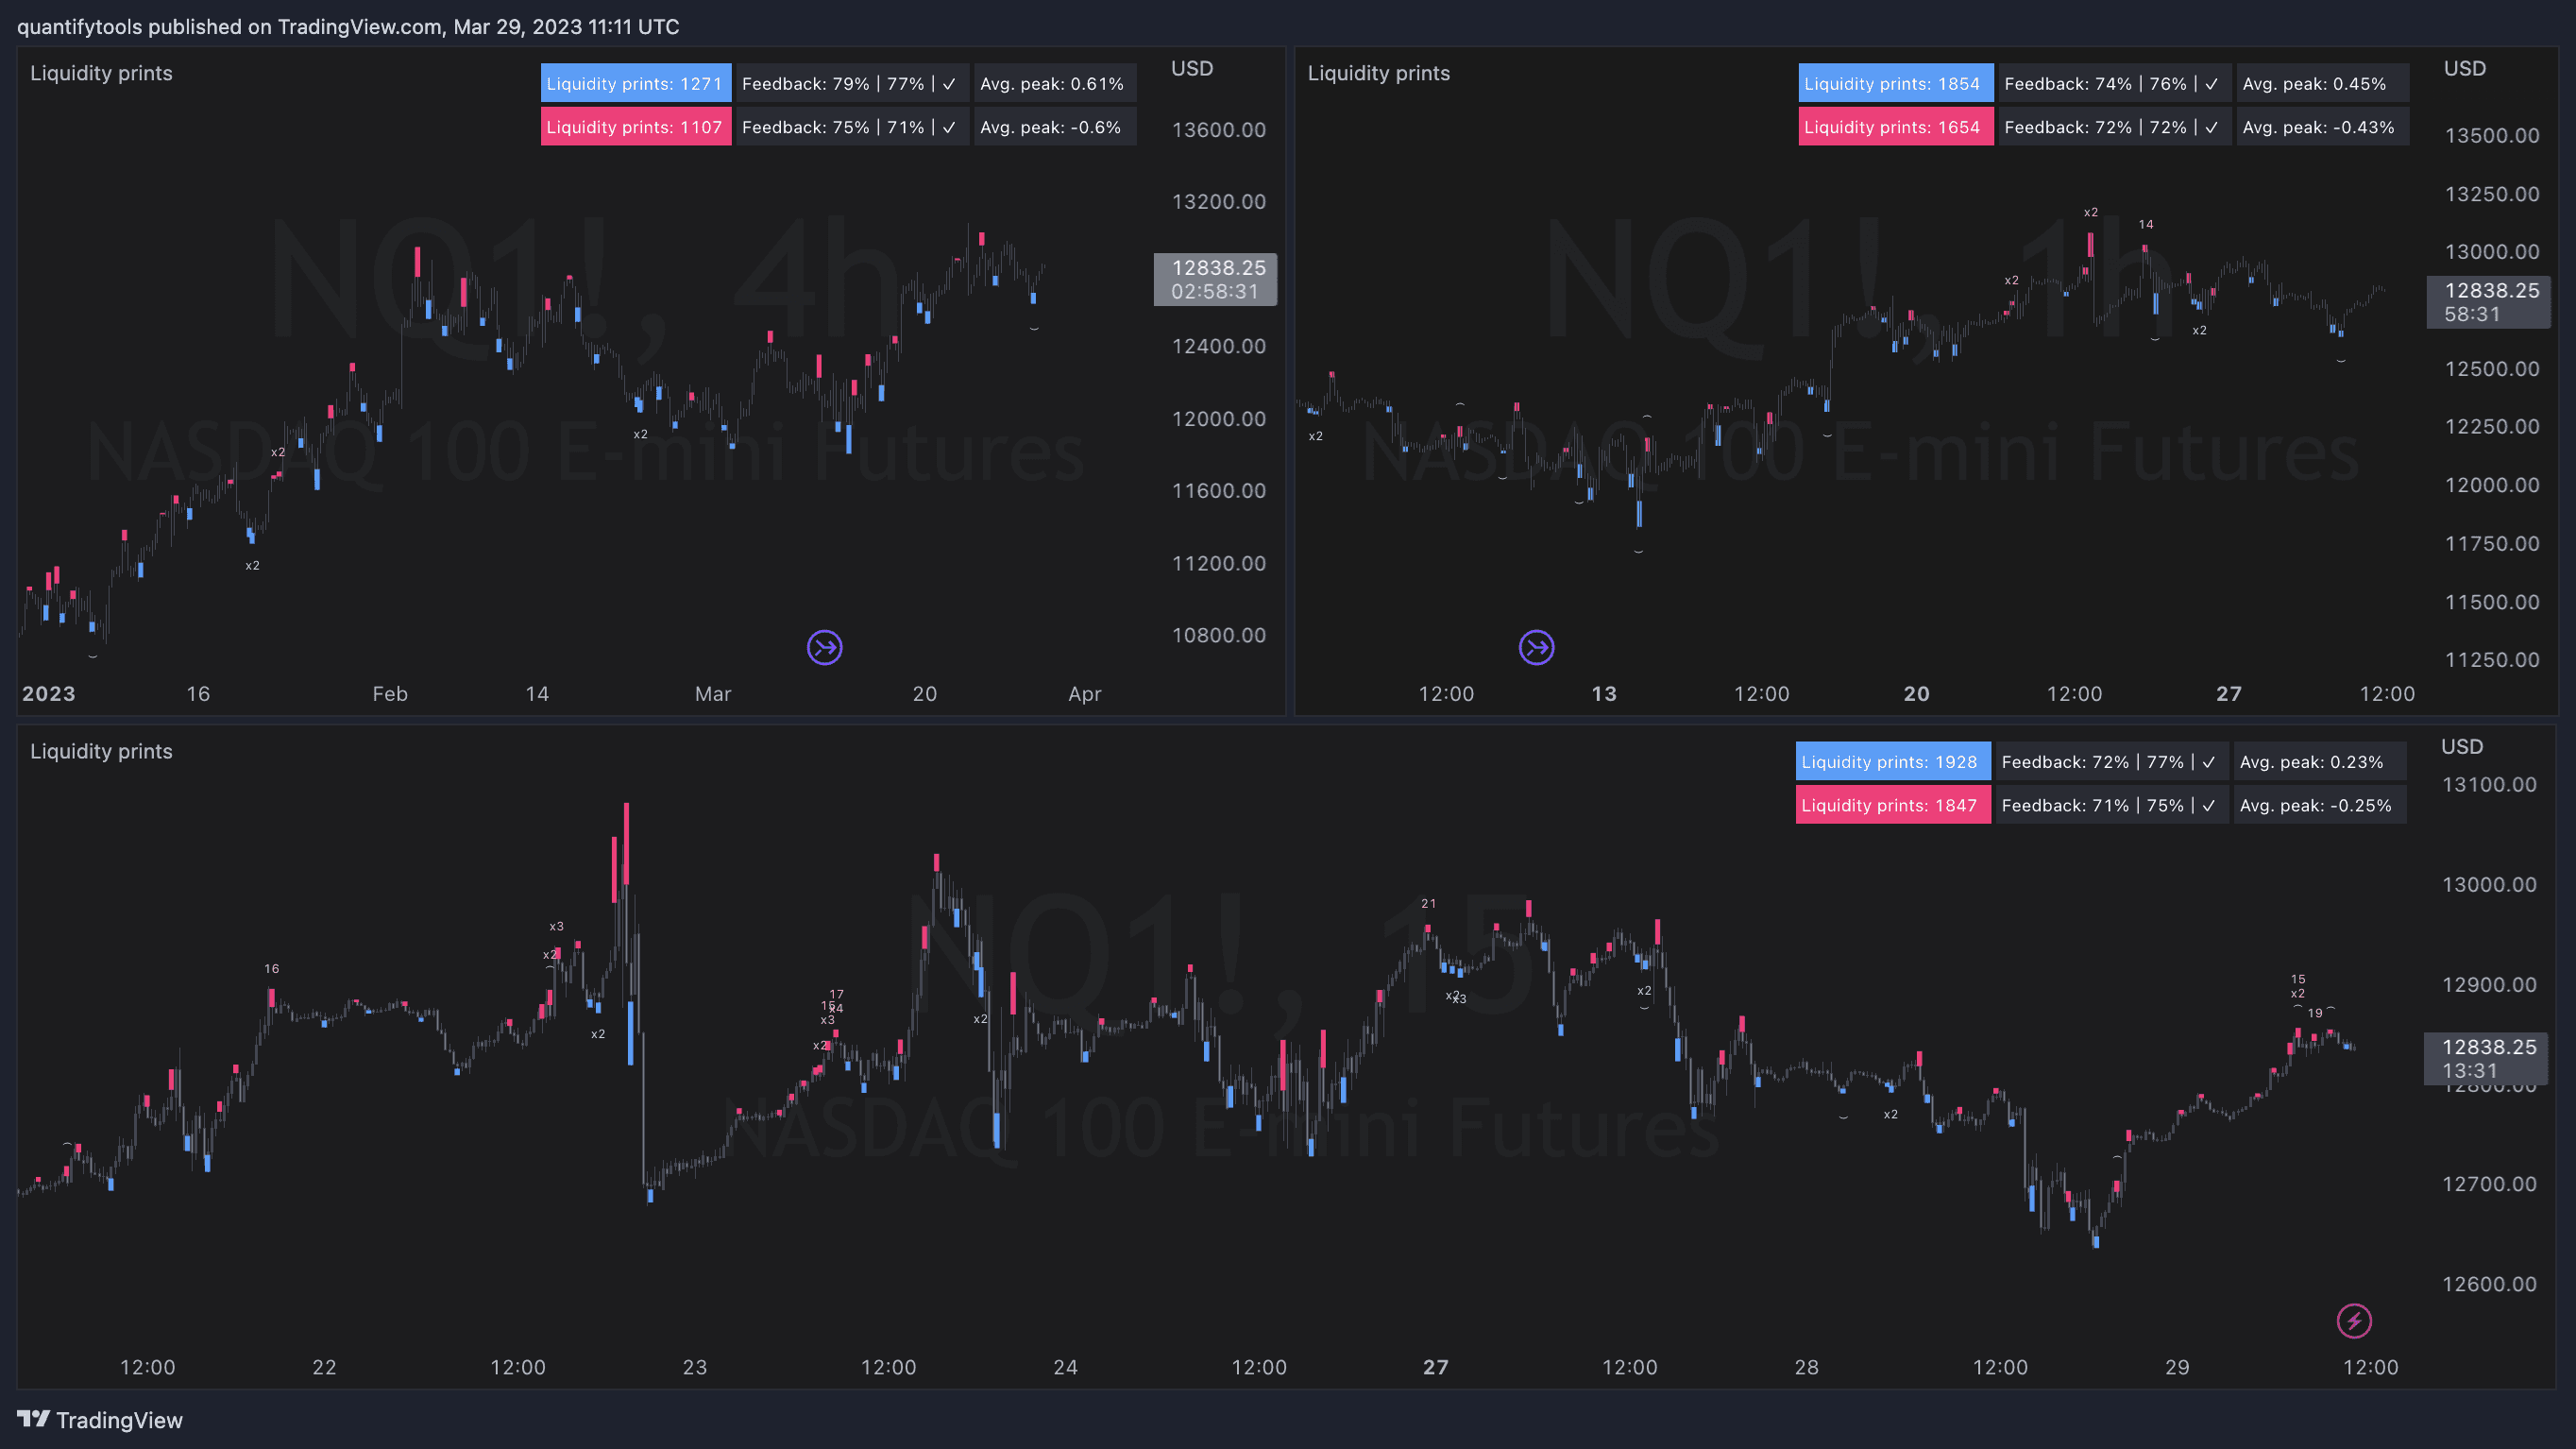This screenshot has height=1449, width=2576.
Task: Click Liquidity prints title on 1h chart
Action: click(x=1378, y=73)
